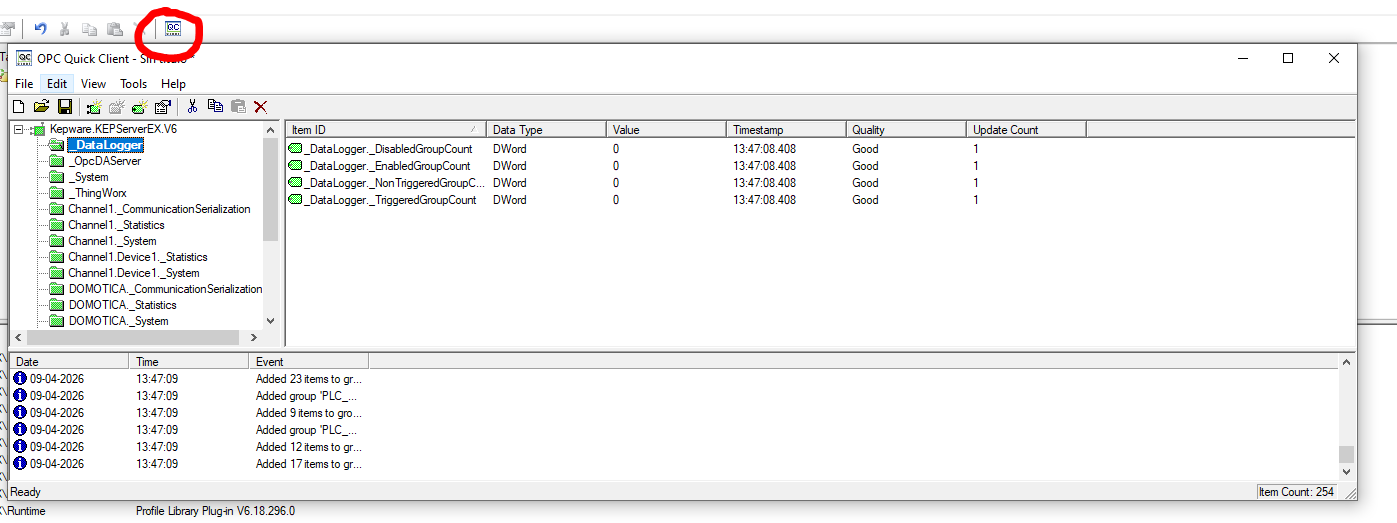Viewport: 1397px width, 523px height.
Task: Click the Time column header in log
Action: tap(189, 362)
